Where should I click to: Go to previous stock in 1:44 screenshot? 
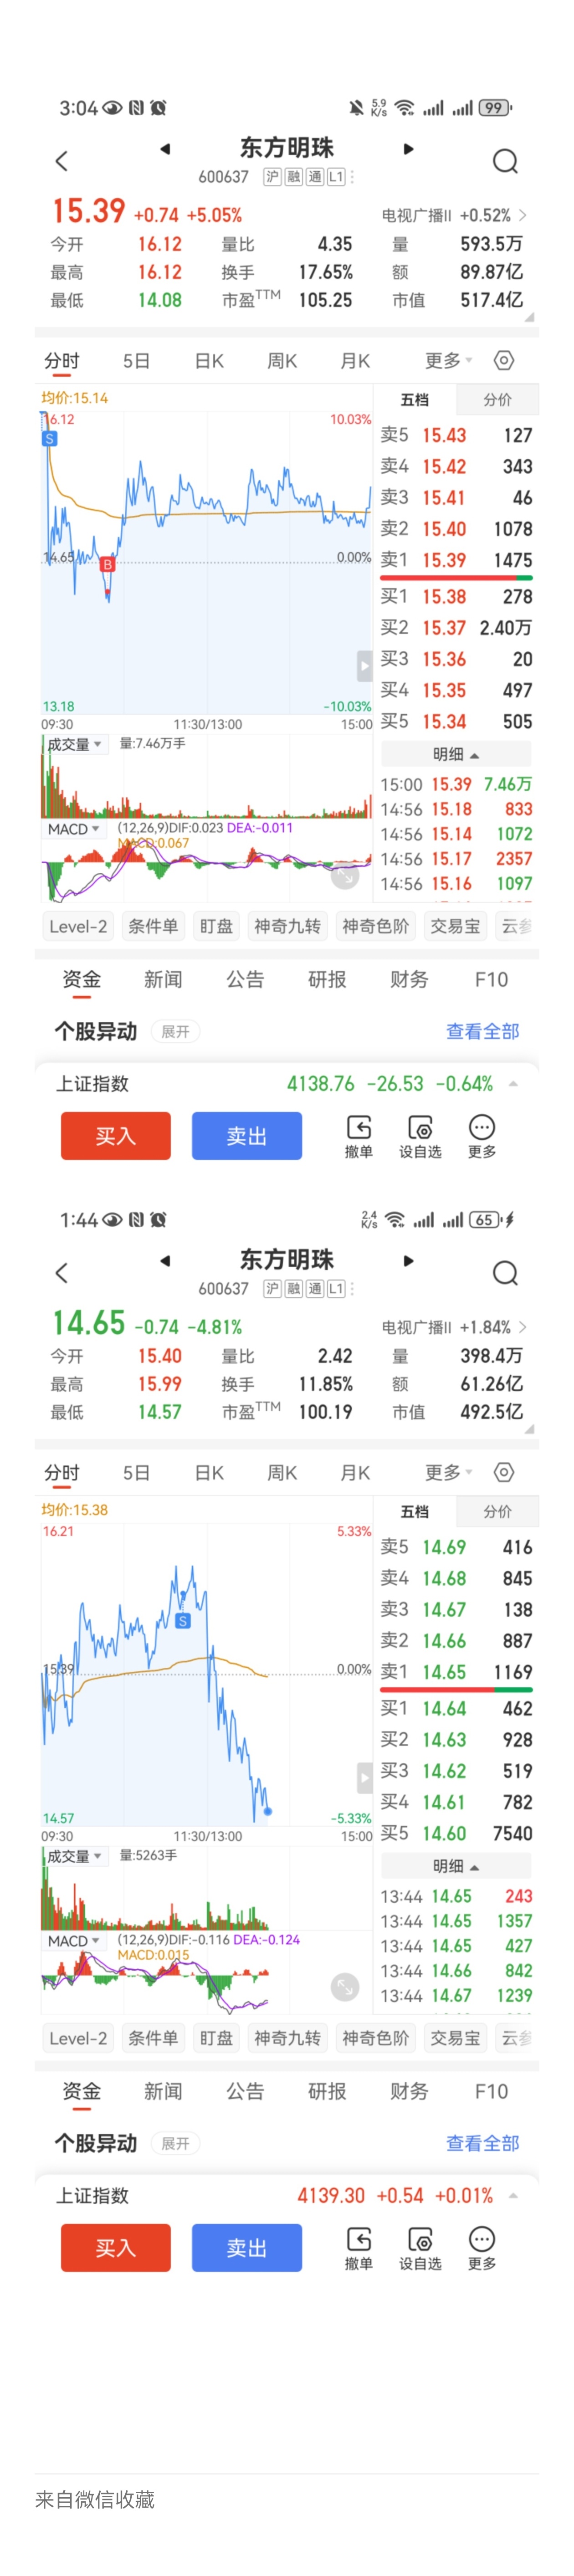[x=165, y=1261]
